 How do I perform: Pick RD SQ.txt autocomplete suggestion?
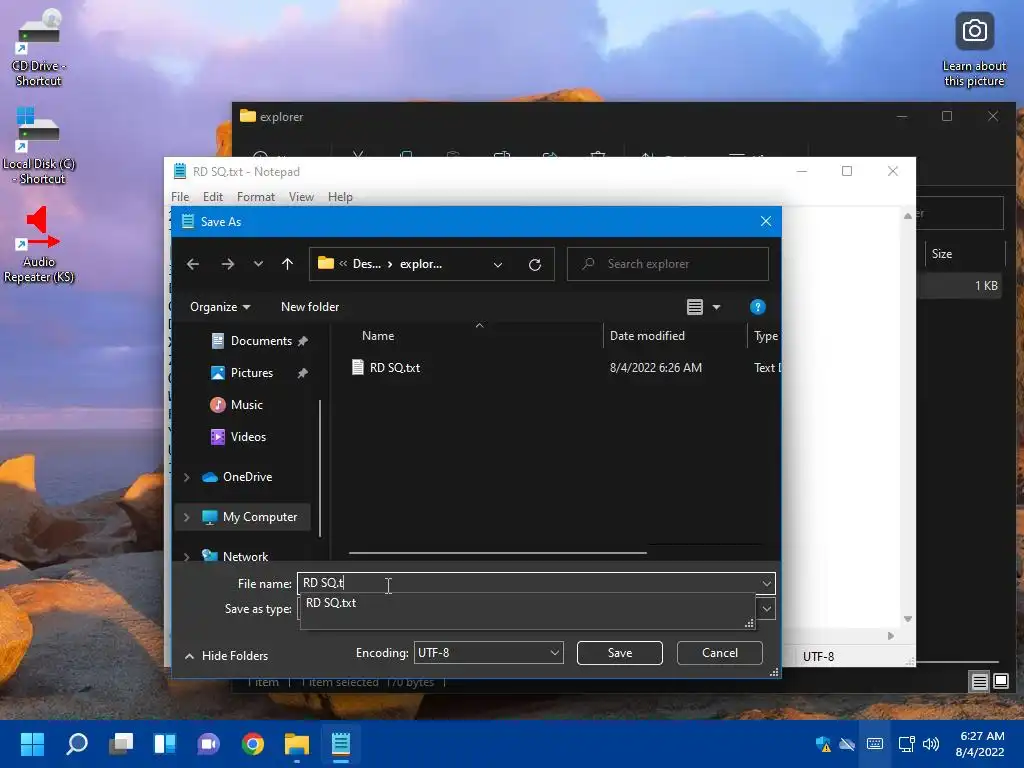coord(331,603)
